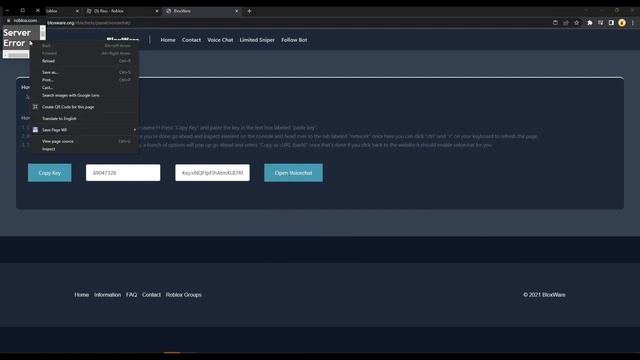Open the browser three-dot menu
This screenshot has height=360, width=640.
[x=633, y=23]
